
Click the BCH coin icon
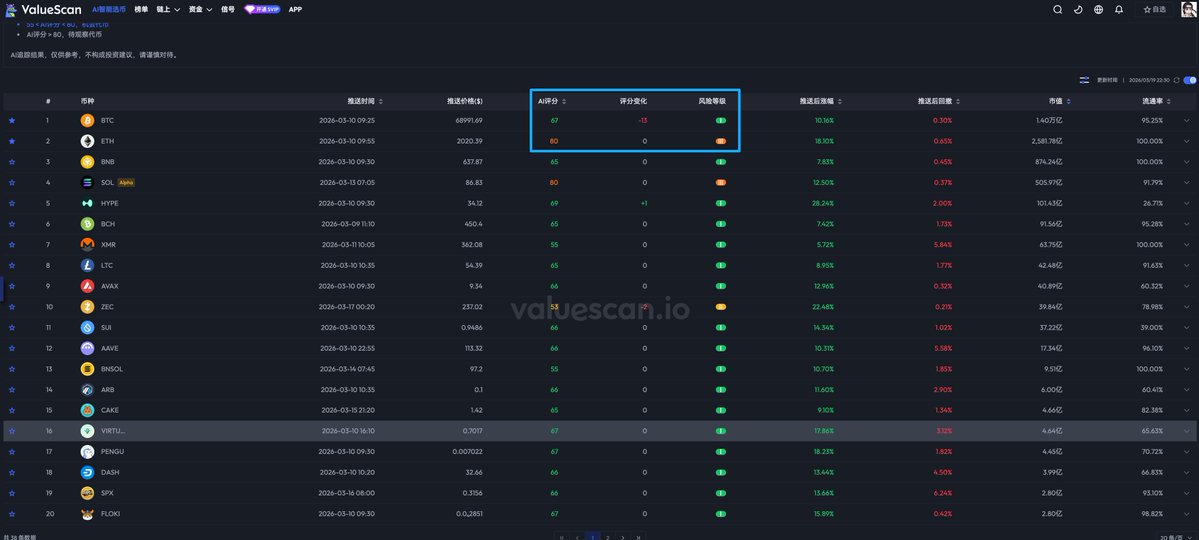point(87,223)
